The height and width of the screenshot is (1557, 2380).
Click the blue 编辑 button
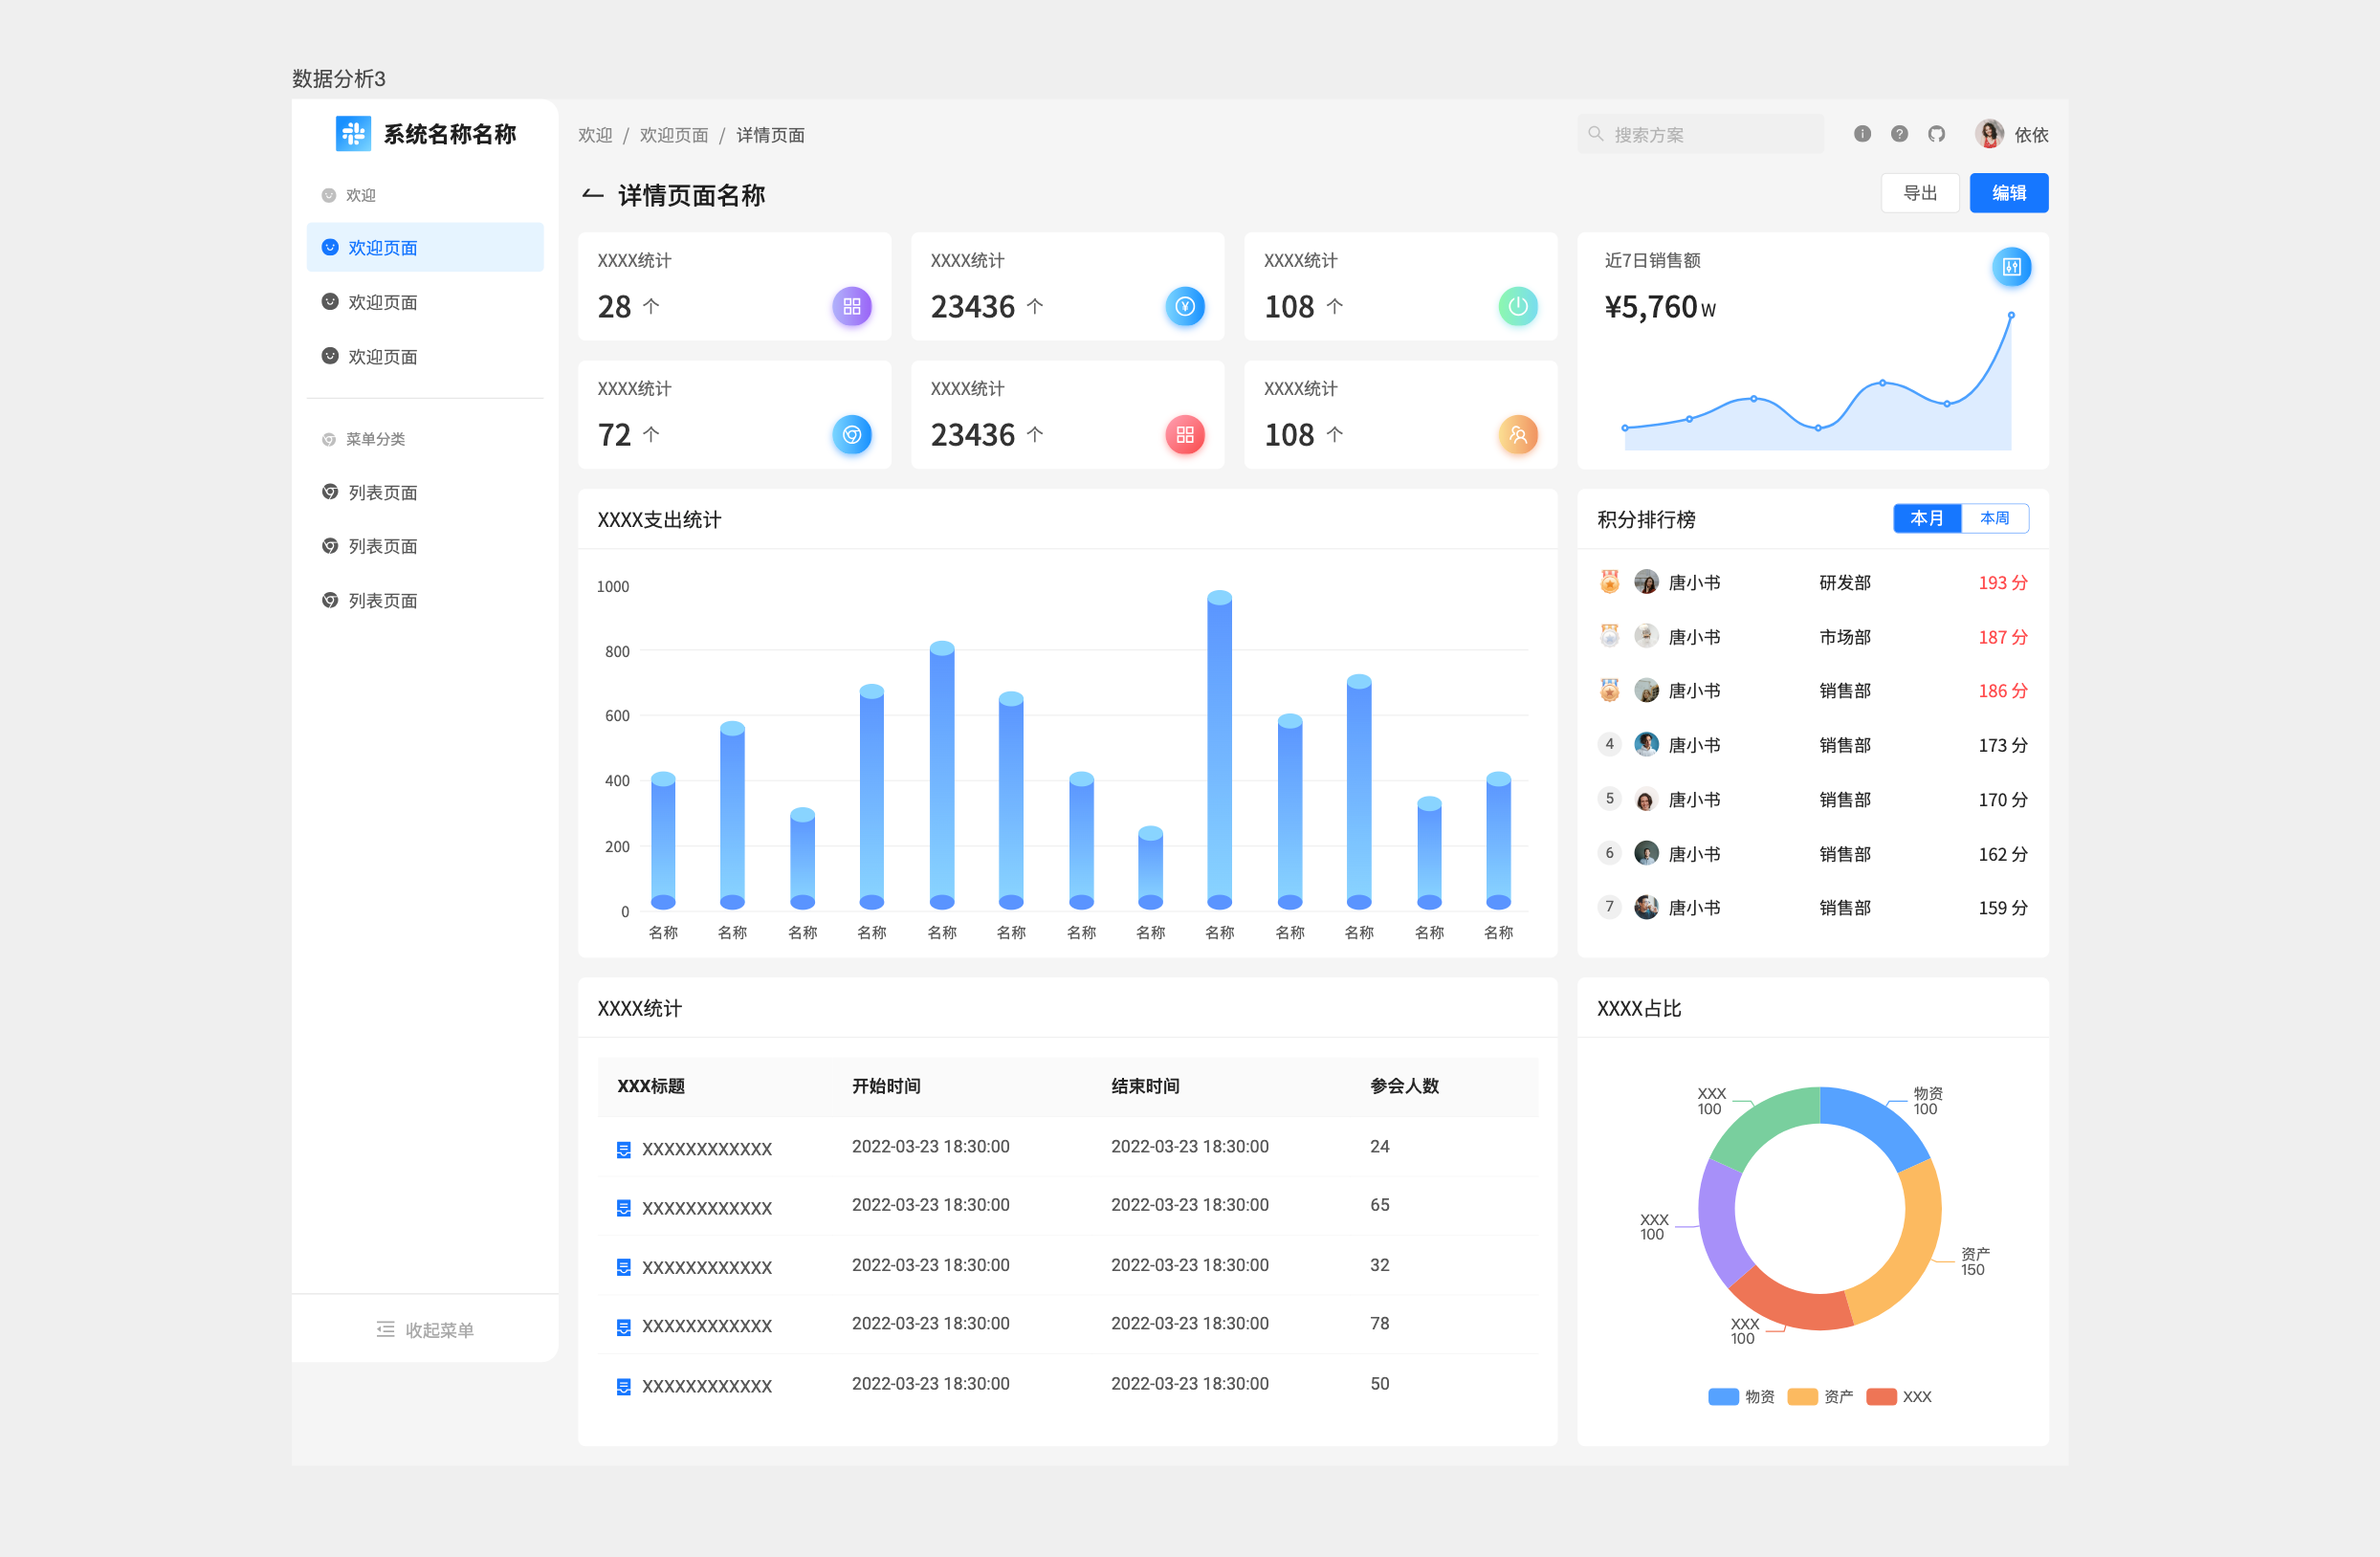pos(2008,193)
